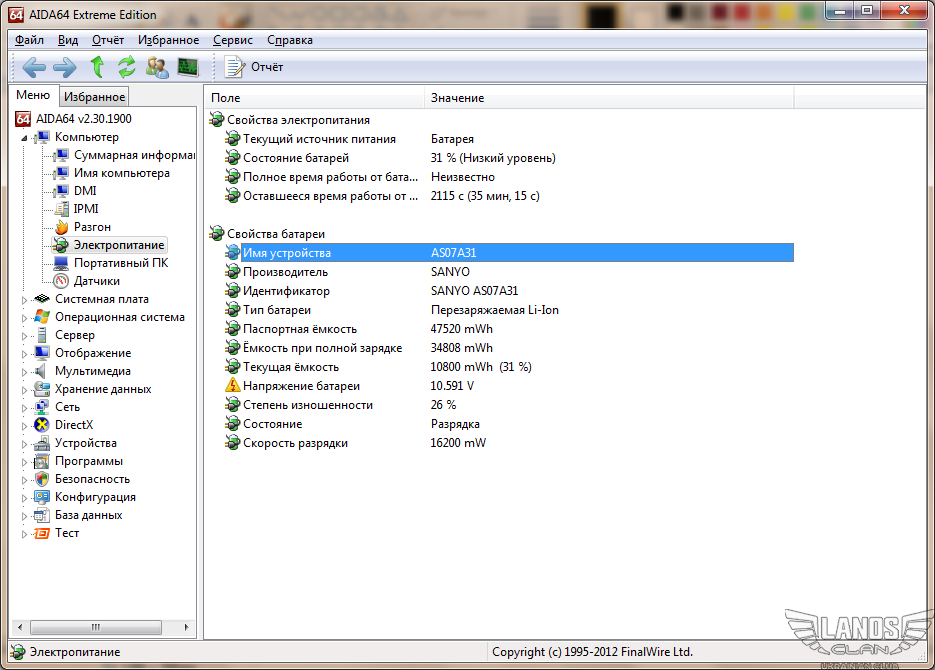The width and height of the screenshot is (935, 670).
Task: Expand the Сеть node
Action: 24,408
